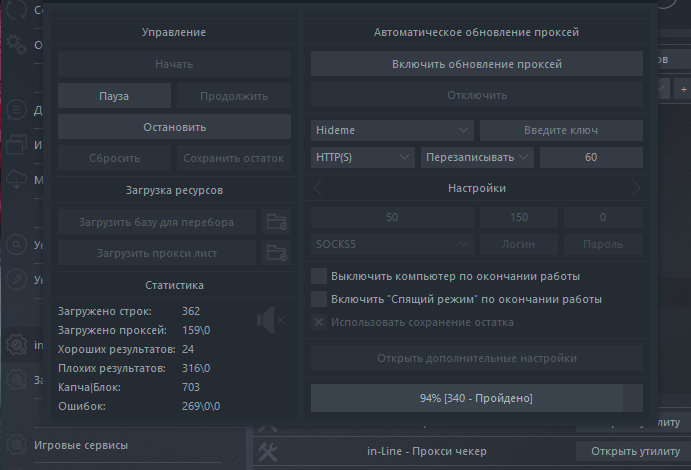Click the settings field showing 150

(519, 217)
